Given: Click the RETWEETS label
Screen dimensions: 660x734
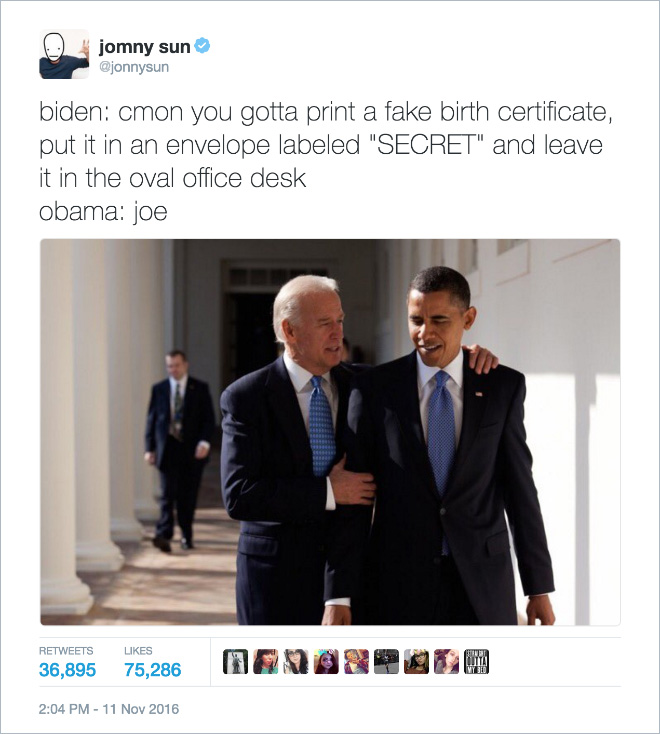Looking at the screenshot, I should point(66,651).
